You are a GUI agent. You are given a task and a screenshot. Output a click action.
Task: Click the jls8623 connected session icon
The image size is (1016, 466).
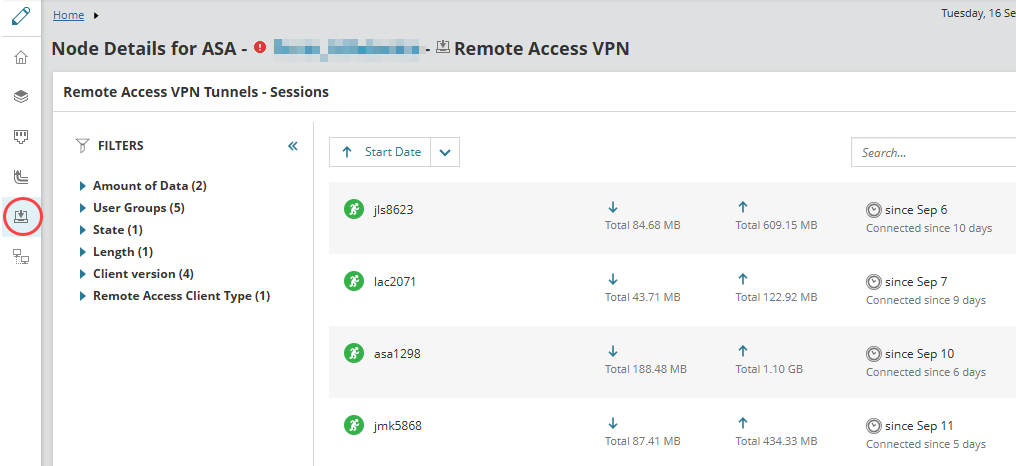[x=353, y=209]
